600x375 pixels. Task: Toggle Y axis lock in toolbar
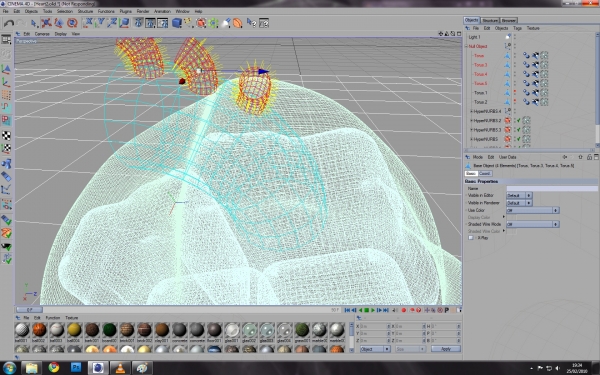pyautogui.click(x=100, y=23)
